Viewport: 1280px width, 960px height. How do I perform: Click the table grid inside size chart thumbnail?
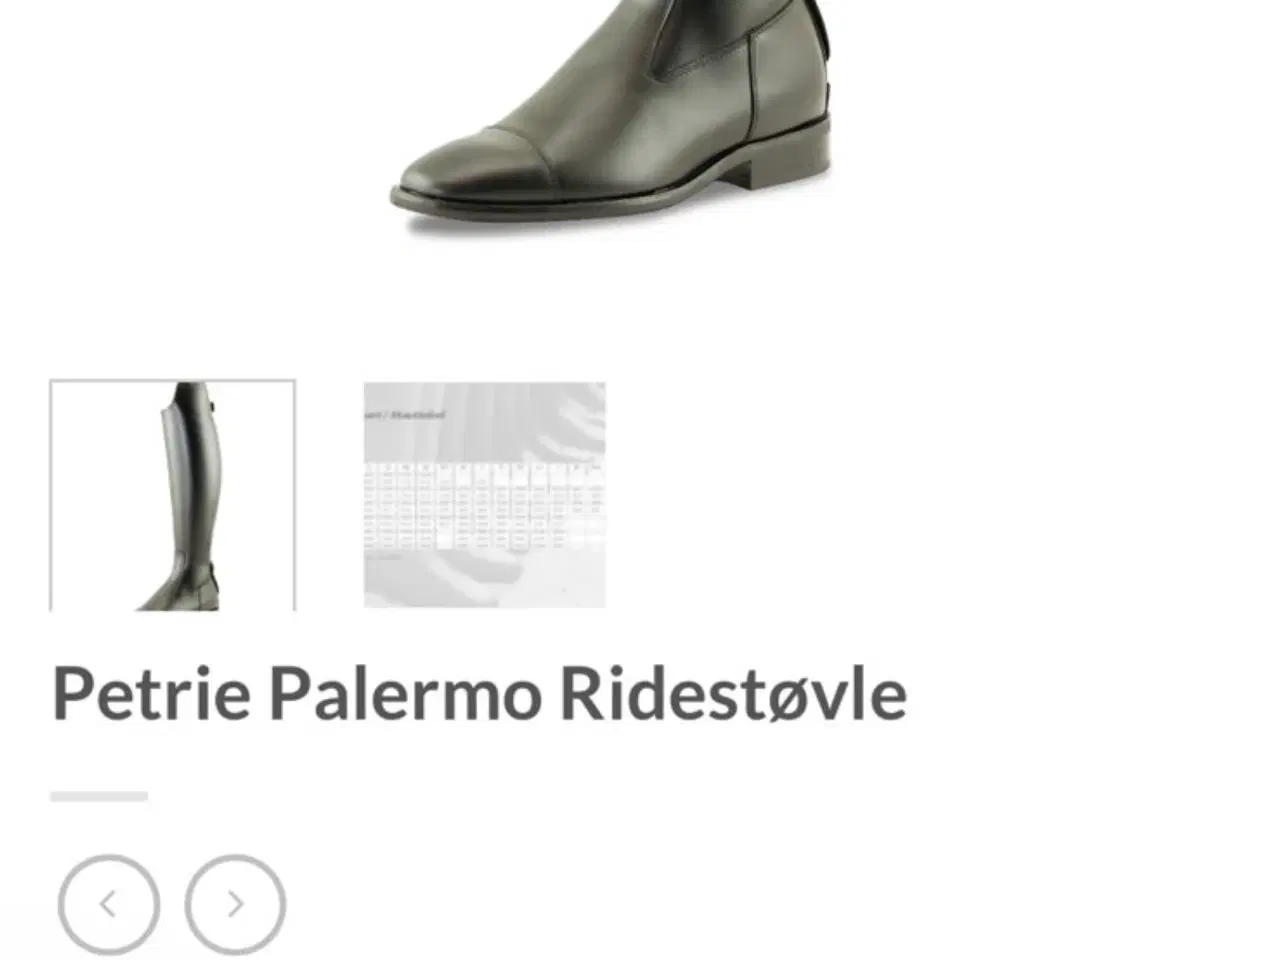point(484,505)
